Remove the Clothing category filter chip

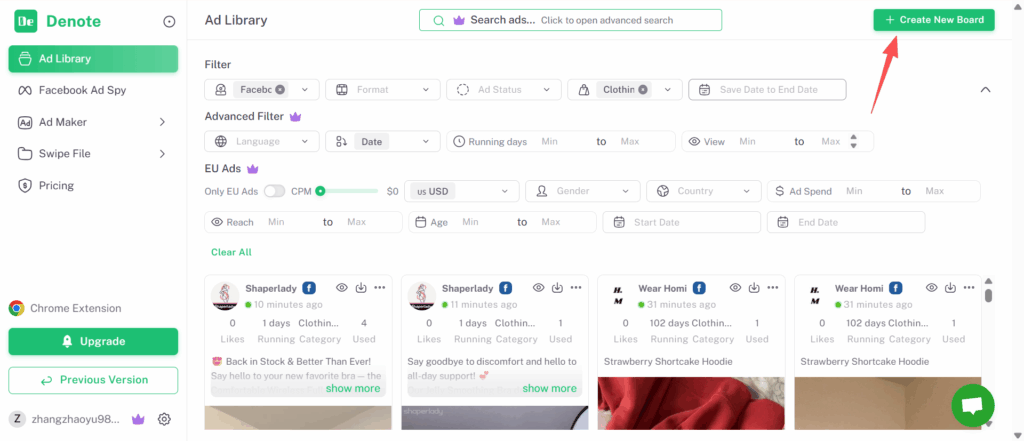click(643, 89)
